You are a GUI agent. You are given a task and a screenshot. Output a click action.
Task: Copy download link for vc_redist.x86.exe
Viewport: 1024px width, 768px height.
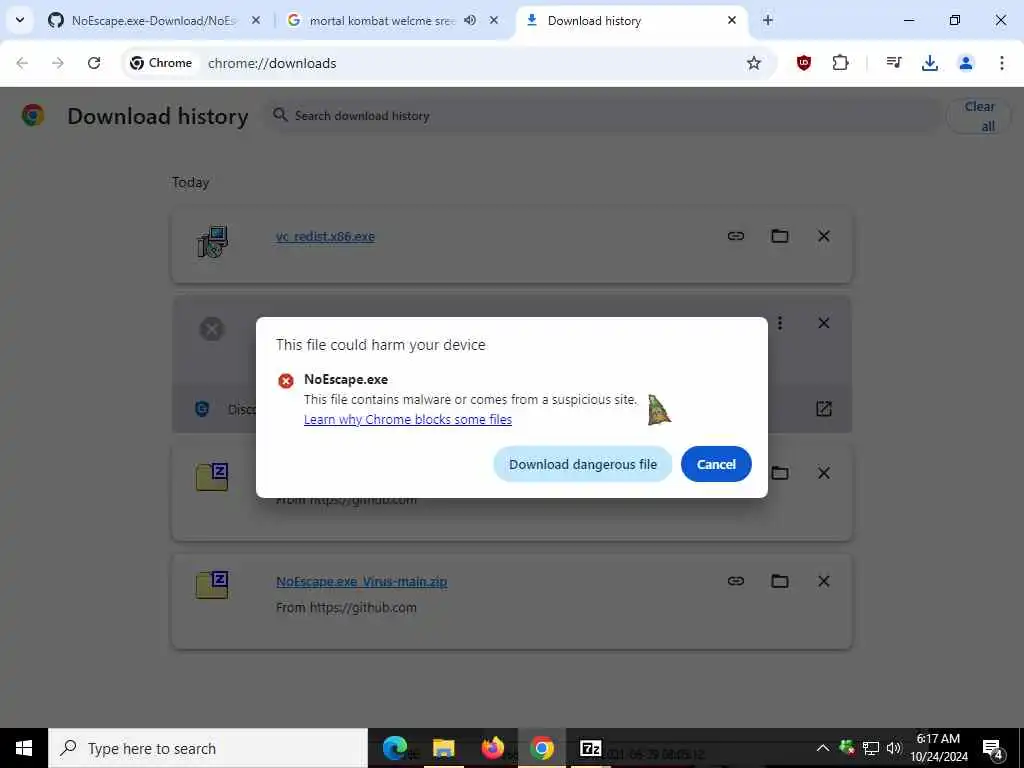click(x=736, y=236)
